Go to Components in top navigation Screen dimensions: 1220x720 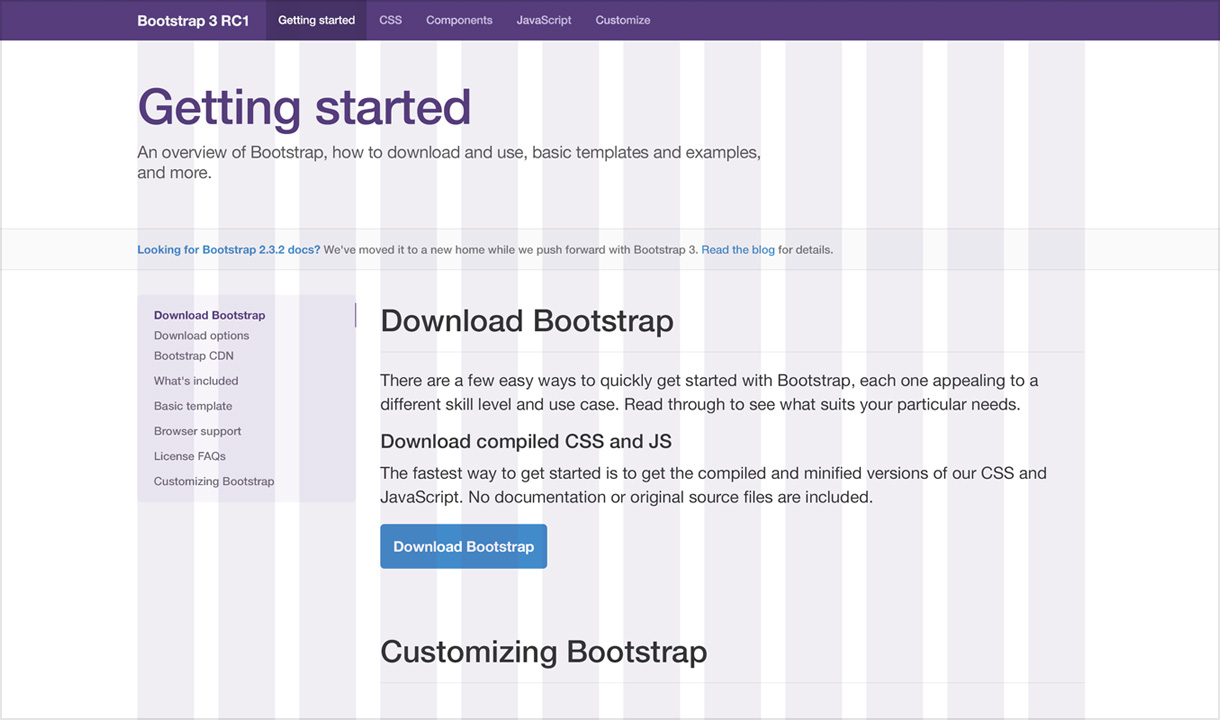[x=459, y=20]
